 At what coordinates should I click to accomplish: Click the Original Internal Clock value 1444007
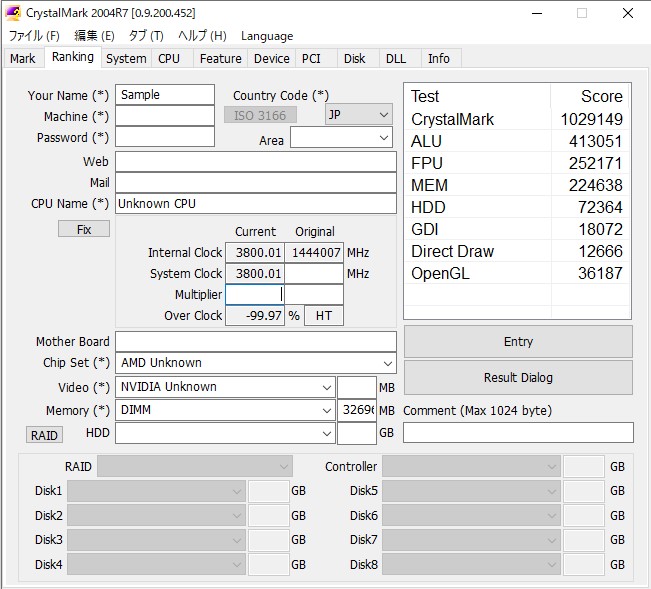314,252
